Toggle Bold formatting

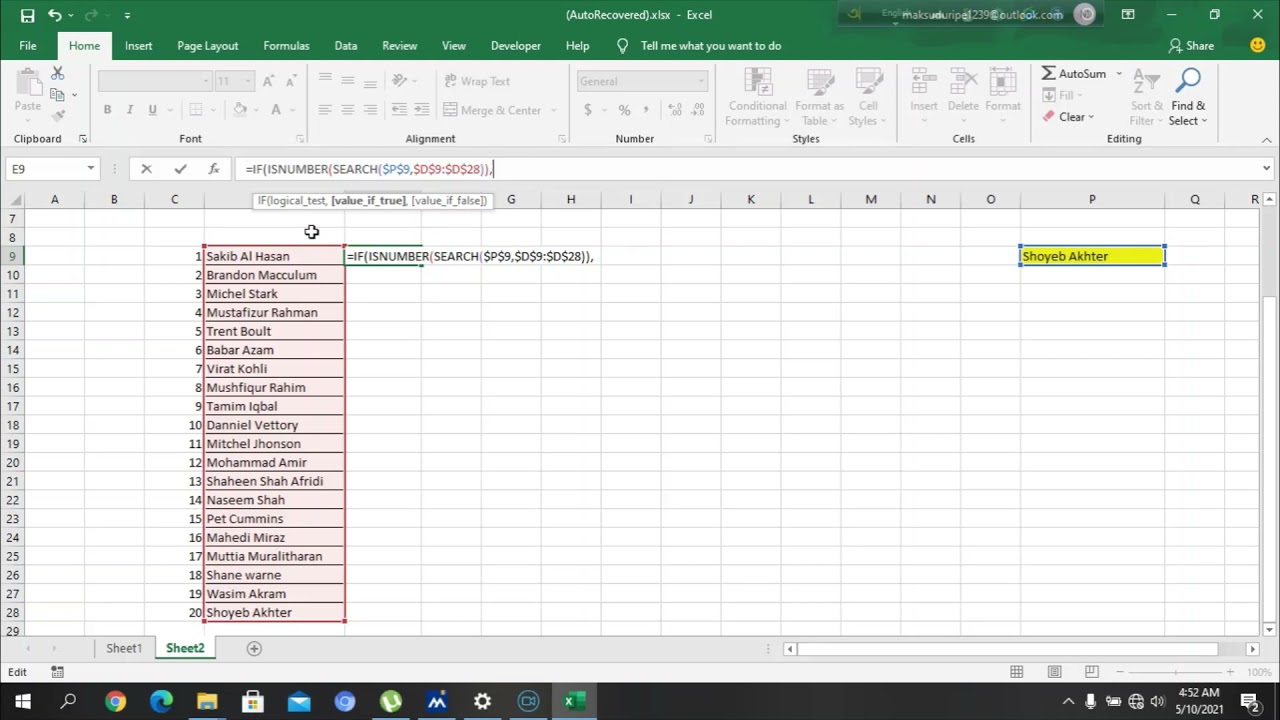[x=107, y=110]
